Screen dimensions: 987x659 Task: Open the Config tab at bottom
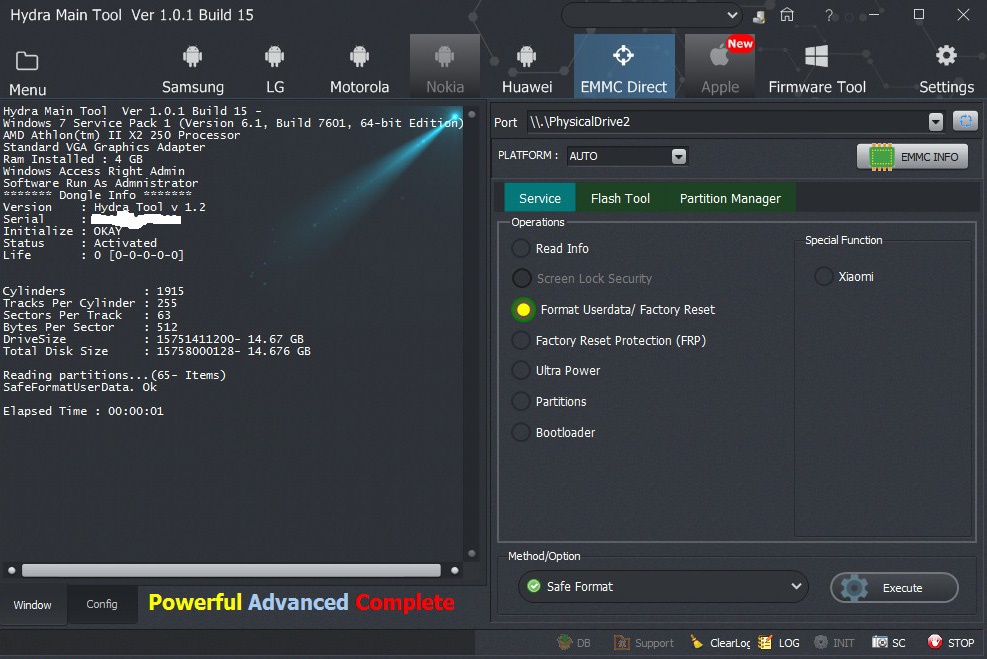click(102, 604)
